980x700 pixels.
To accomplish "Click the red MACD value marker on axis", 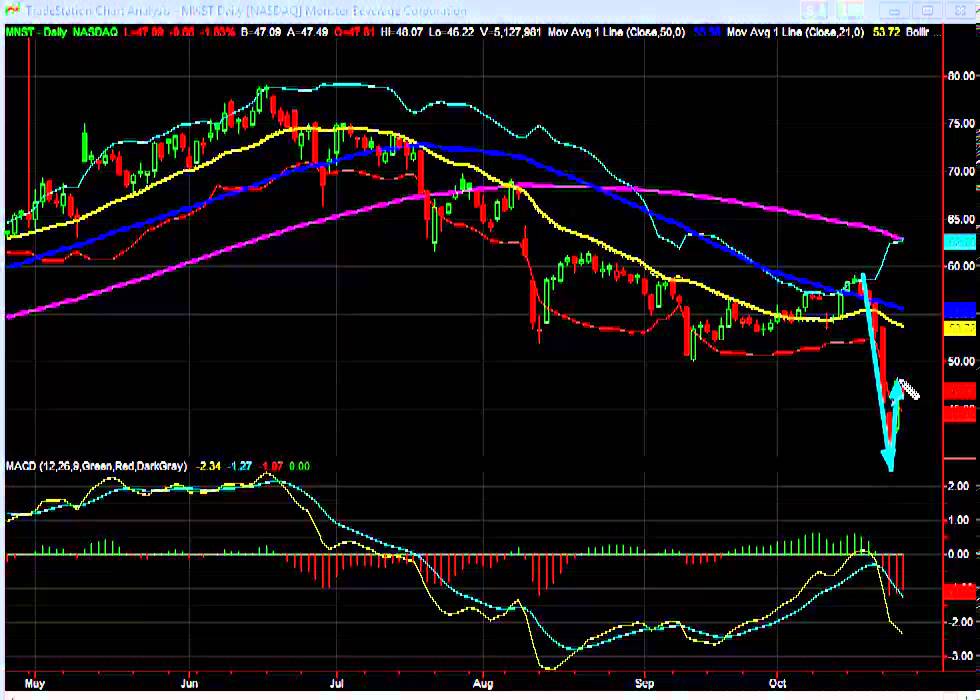I will (x=959, y=591).
